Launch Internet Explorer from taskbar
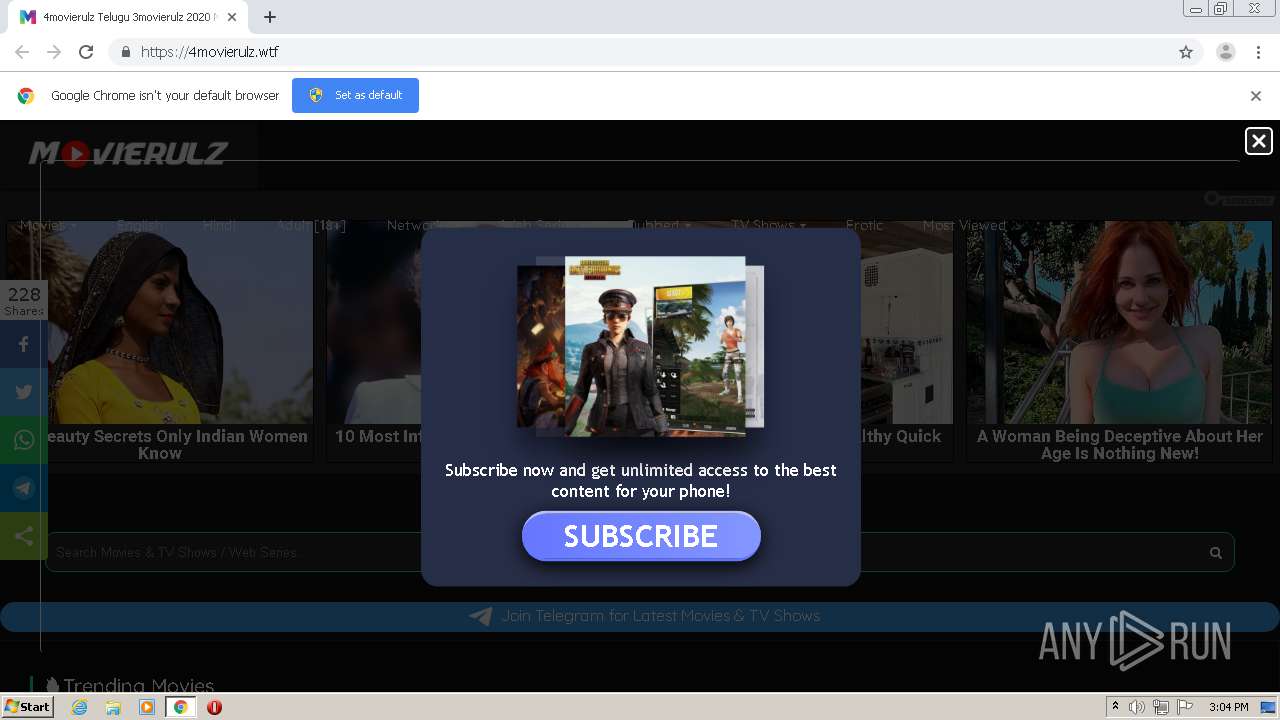This screenshot has width=1280, height=720. pos(80,707)
